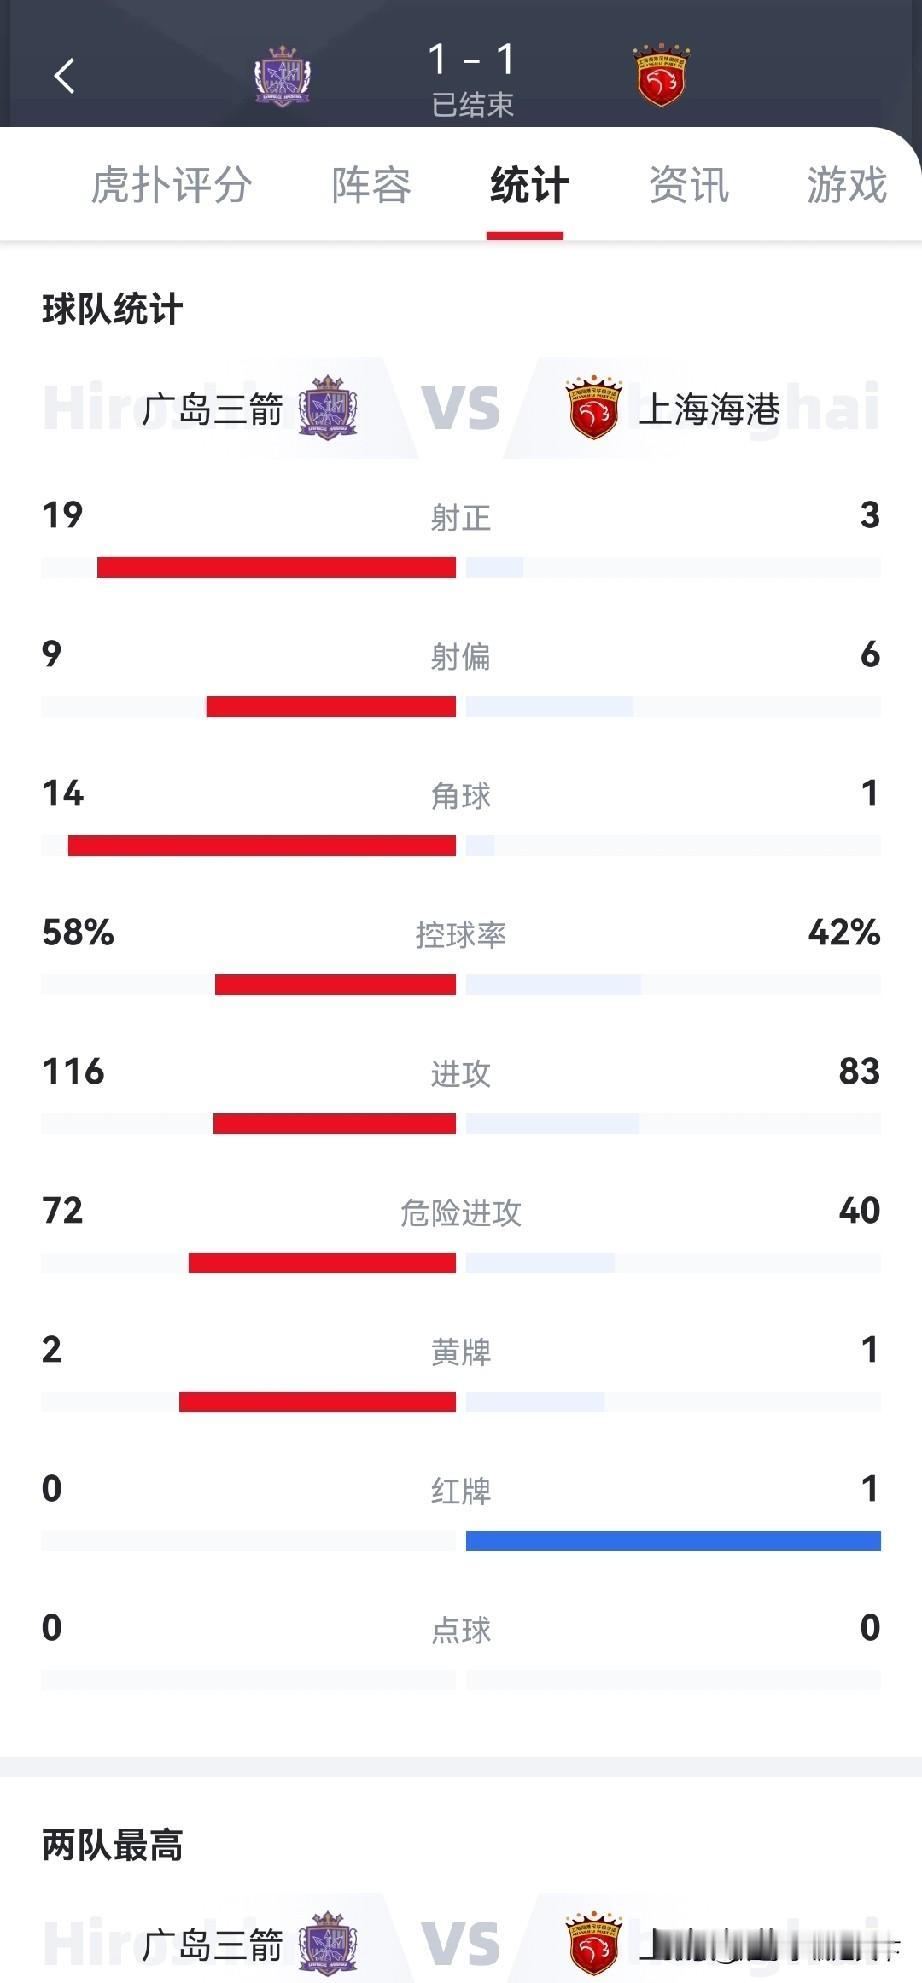The height and width of the screenshot is (1983, 922).
Task: Tap the 危险进攻 stat label
Action: coord(461,1213)
